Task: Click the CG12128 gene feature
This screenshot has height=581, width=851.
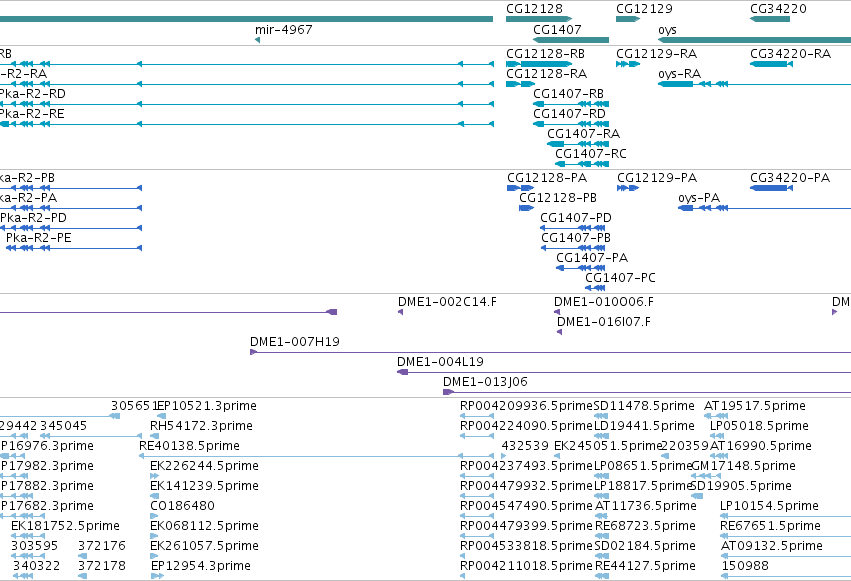Action: point(539,19)
